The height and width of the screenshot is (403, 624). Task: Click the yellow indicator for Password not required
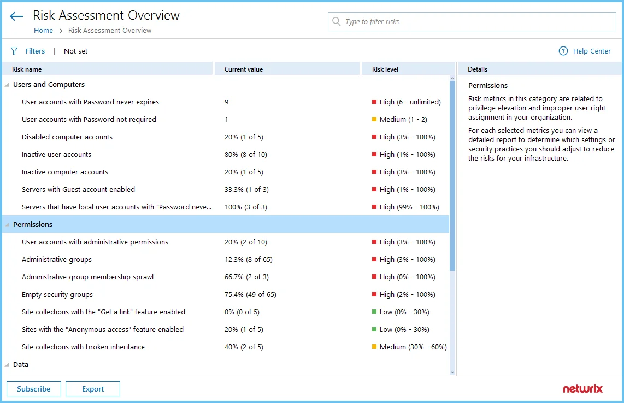[x=374, y=119]
